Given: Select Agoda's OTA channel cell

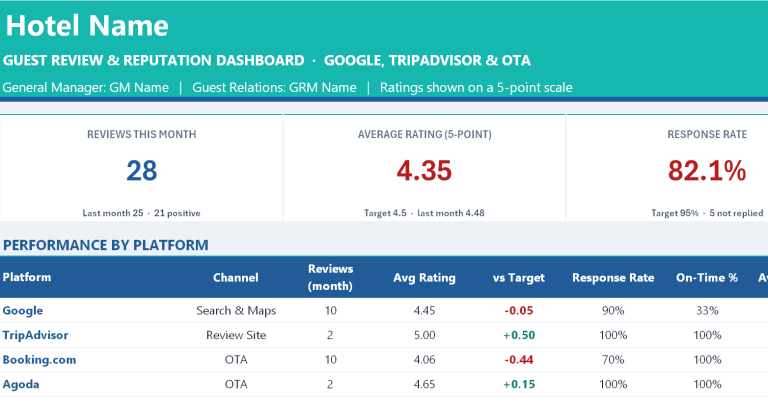Looking at the screenshot, I should point(236,384).
